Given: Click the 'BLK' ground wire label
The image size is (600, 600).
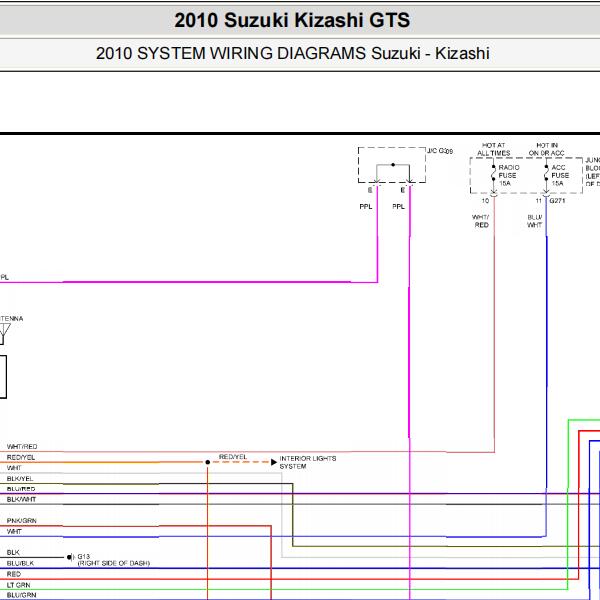Looking at the screenshot, I should tap(13, 552).
